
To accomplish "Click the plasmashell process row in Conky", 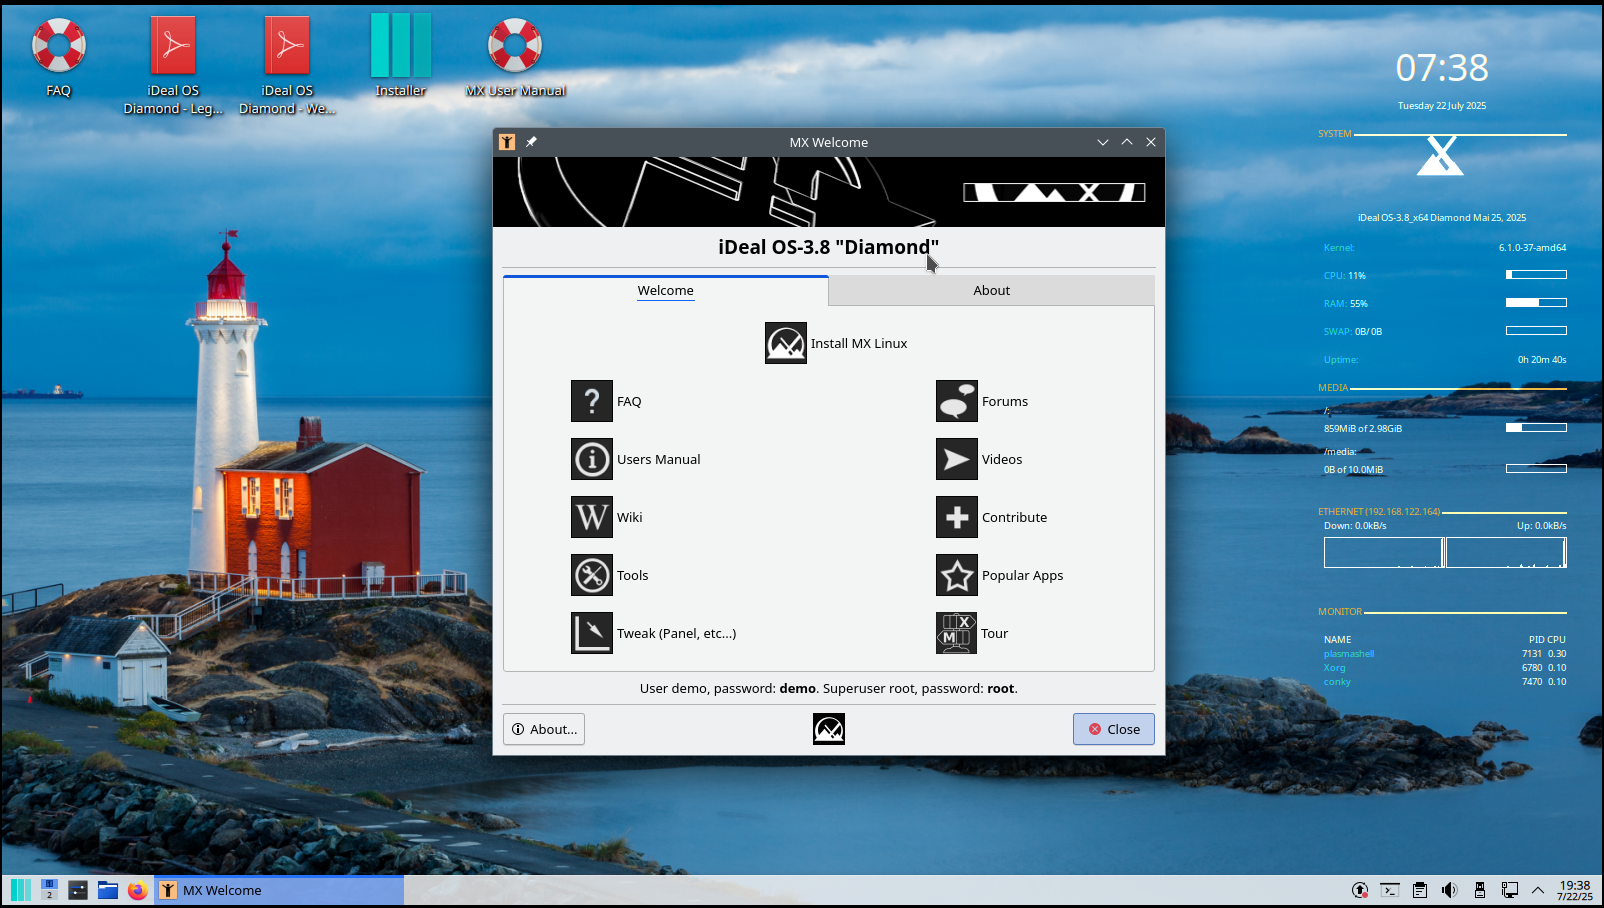I will point(1445,654).
